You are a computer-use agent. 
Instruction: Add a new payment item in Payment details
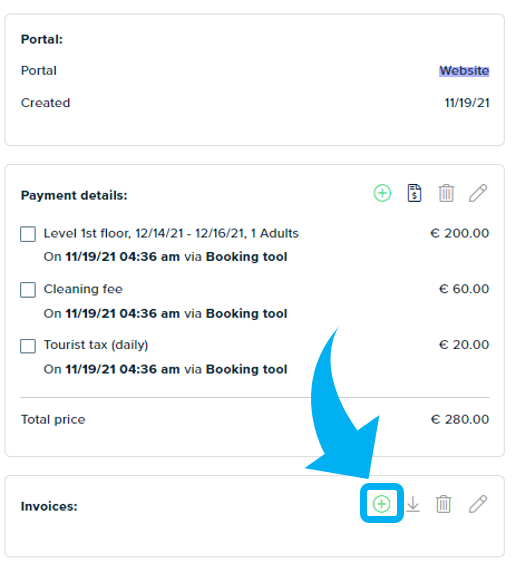point(382,193)
